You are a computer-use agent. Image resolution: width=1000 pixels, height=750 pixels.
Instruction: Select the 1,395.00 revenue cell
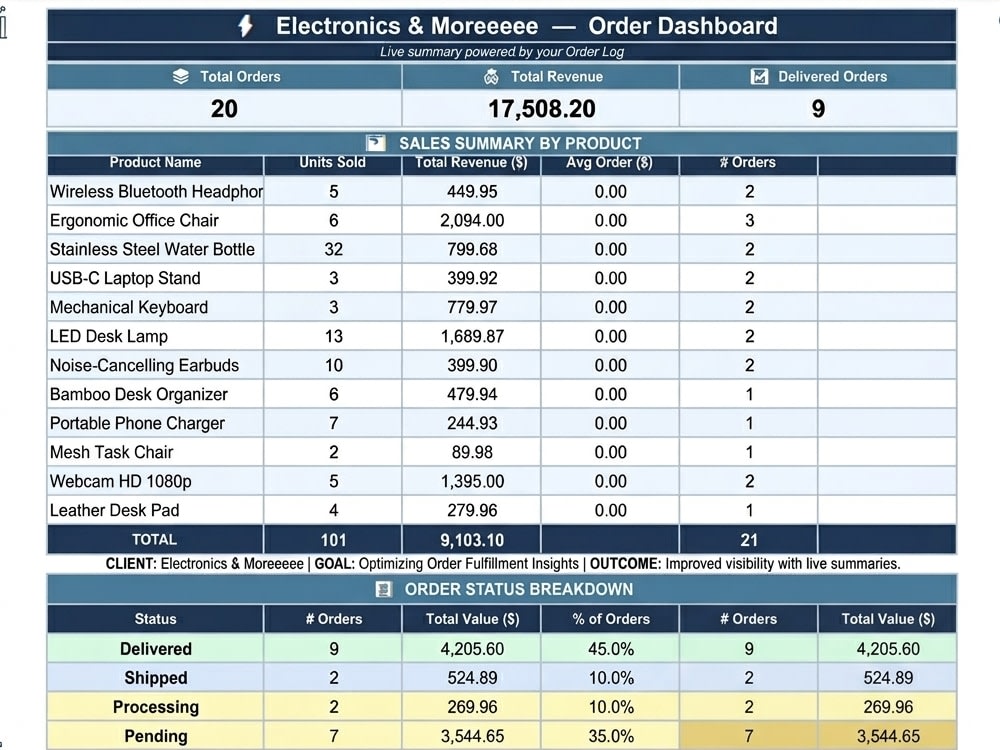click(x=471, y=482)
